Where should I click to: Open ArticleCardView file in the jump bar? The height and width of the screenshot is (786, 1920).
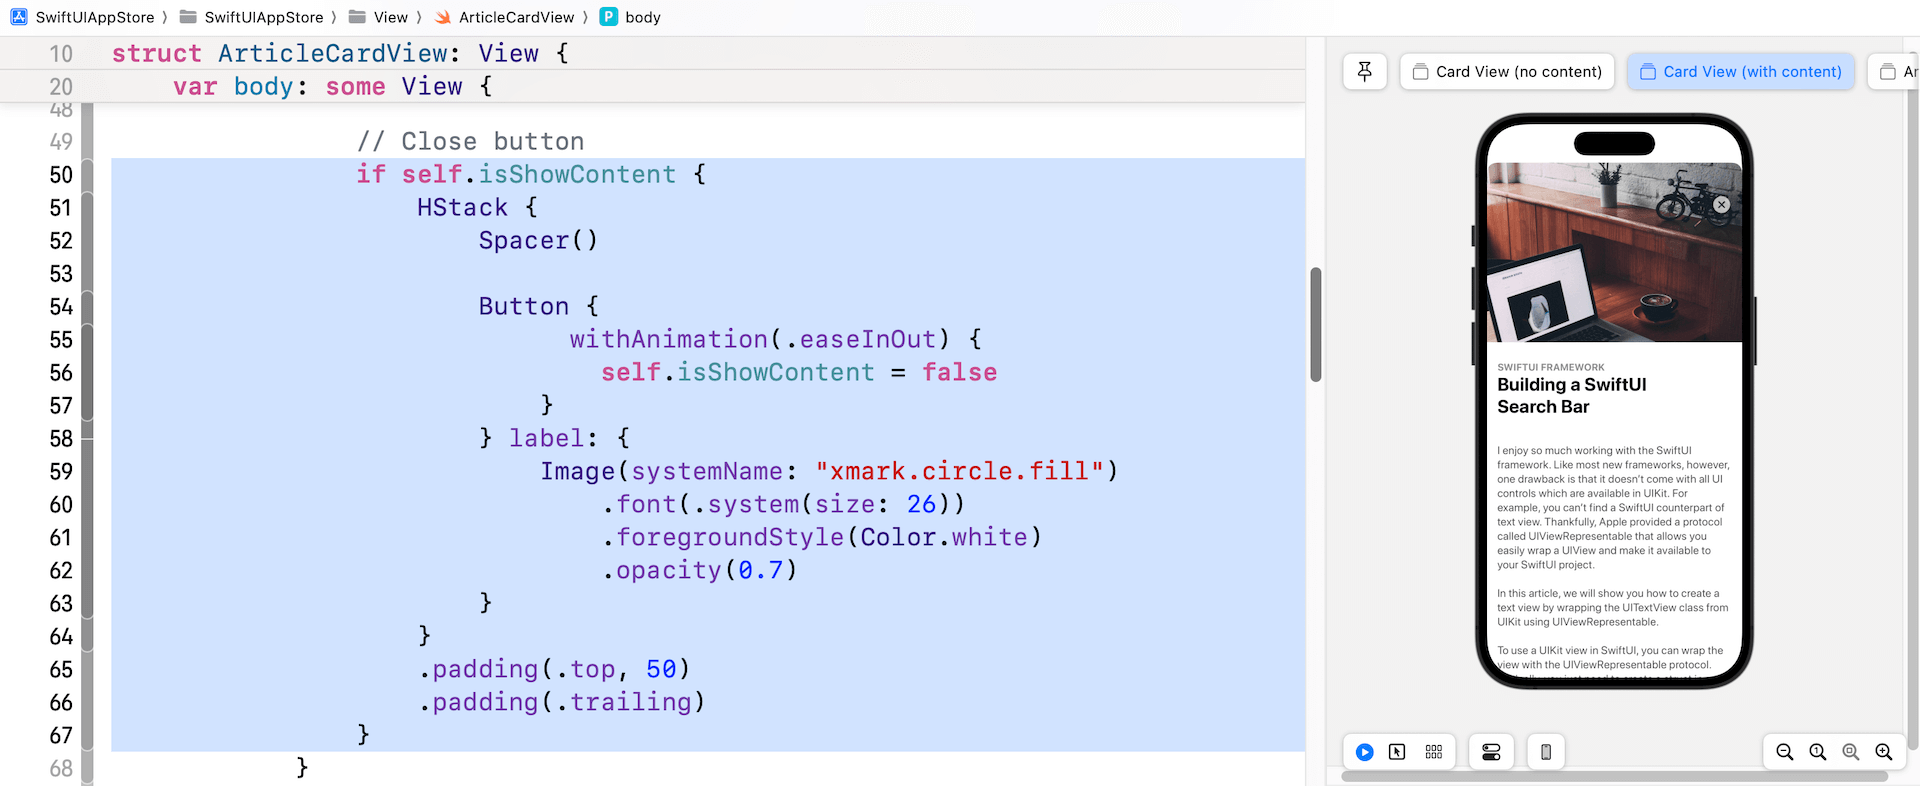point(505,17)
